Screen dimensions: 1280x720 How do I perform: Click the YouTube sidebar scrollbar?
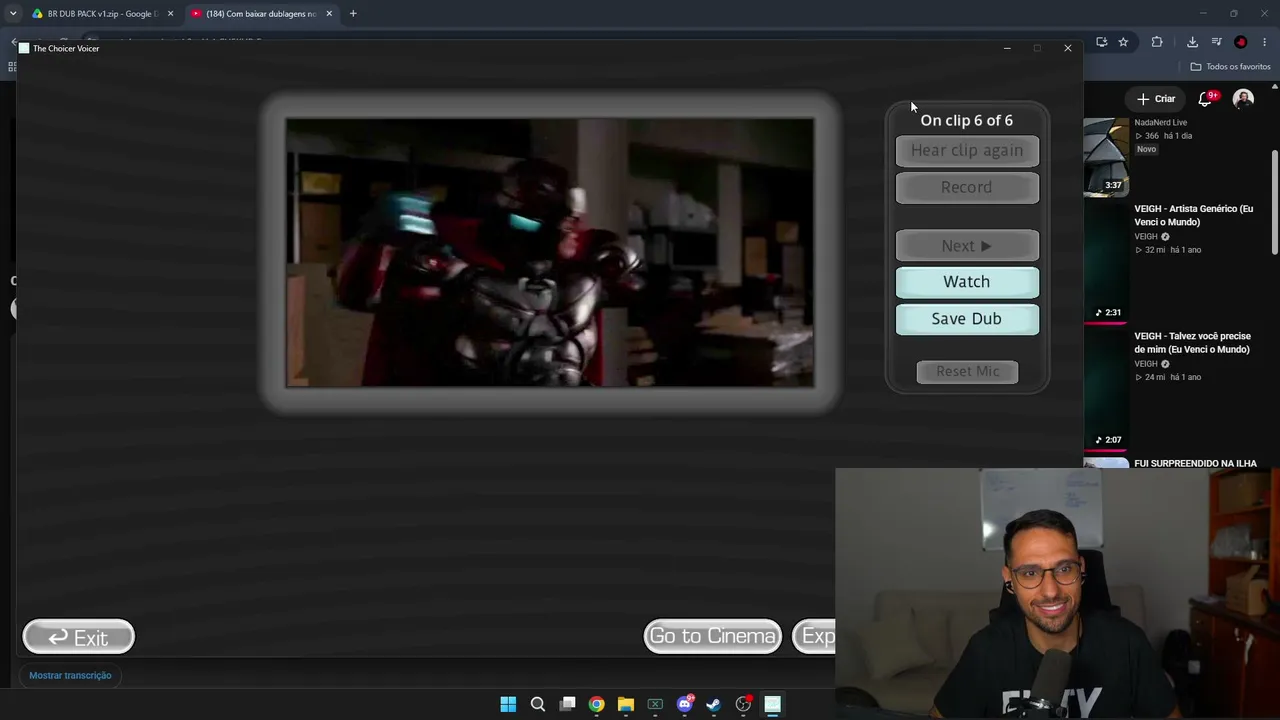point(1274,200)
